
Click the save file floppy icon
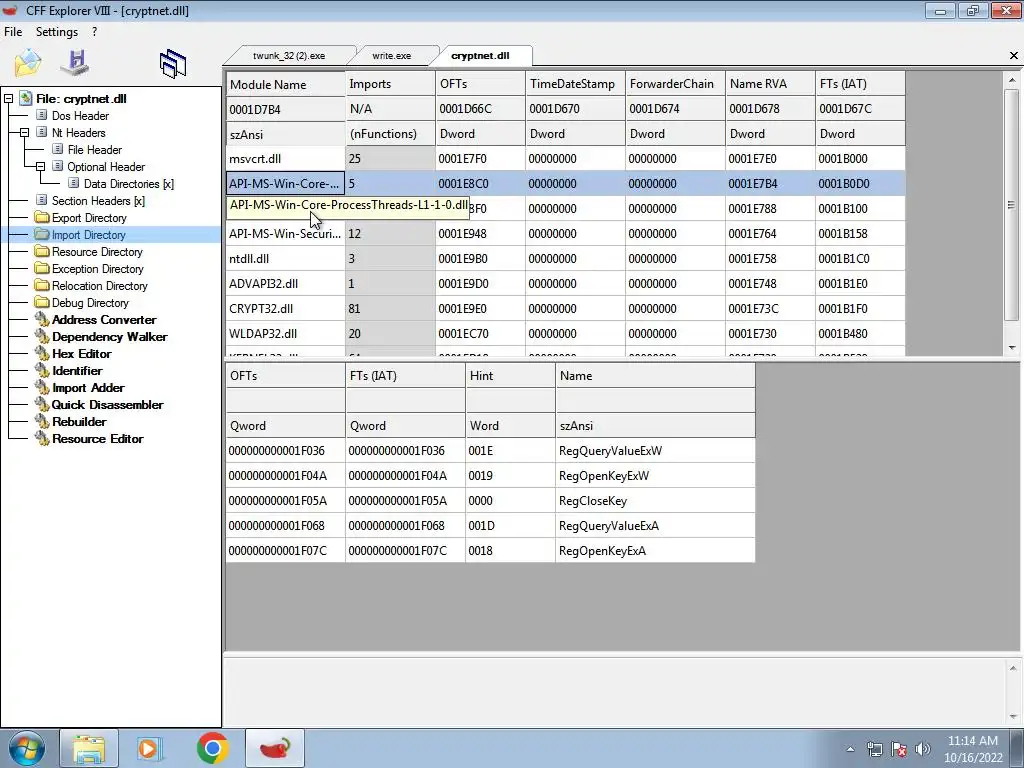[x=75, y=62]
